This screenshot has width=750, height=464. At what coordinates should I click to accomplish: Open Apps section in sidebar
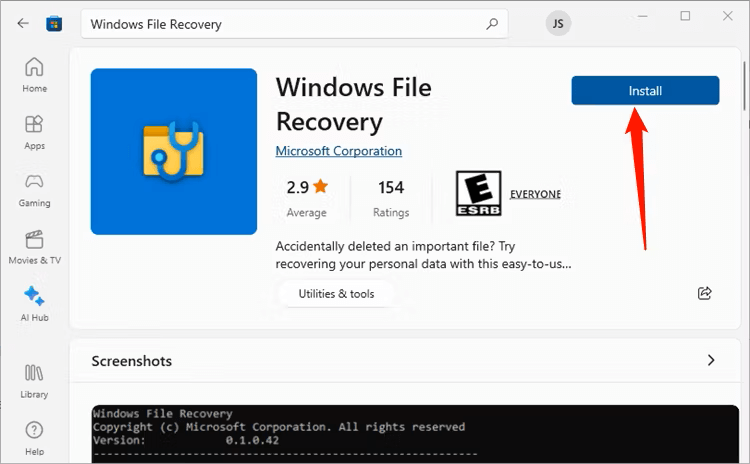pyautogui.click(x=34, y=131)
